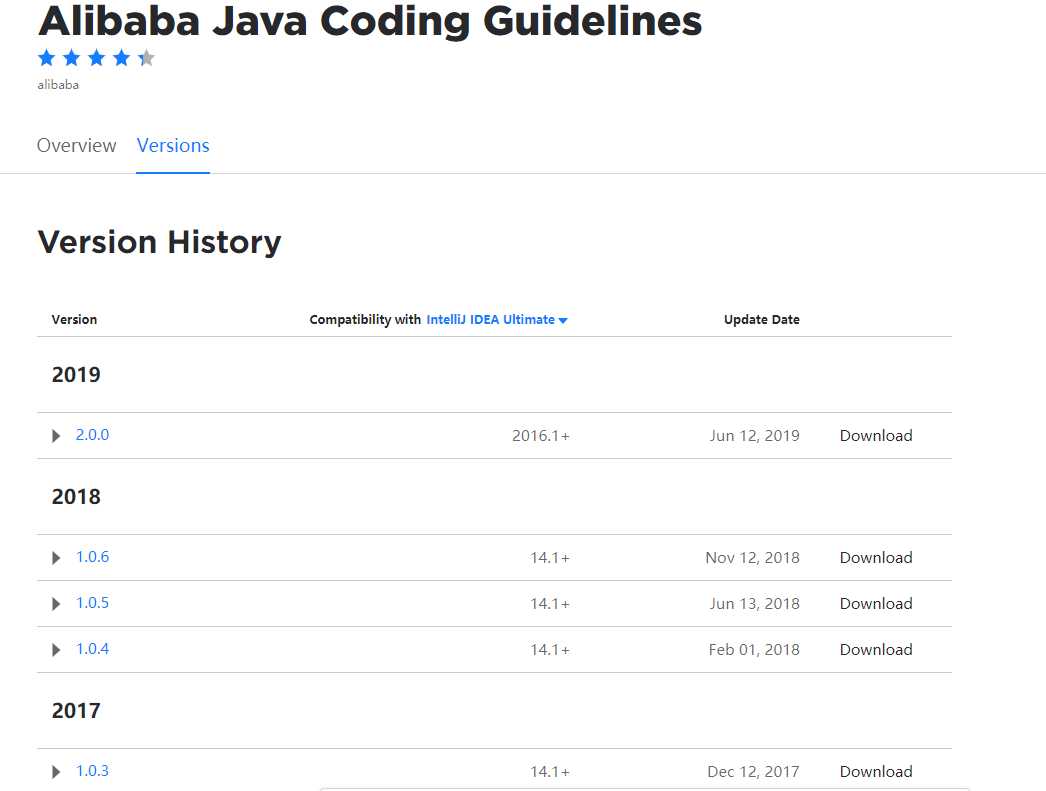Click the Jun 13, 2018 update date
This screenshot has height=791, width=1046.
click(754, 604)
